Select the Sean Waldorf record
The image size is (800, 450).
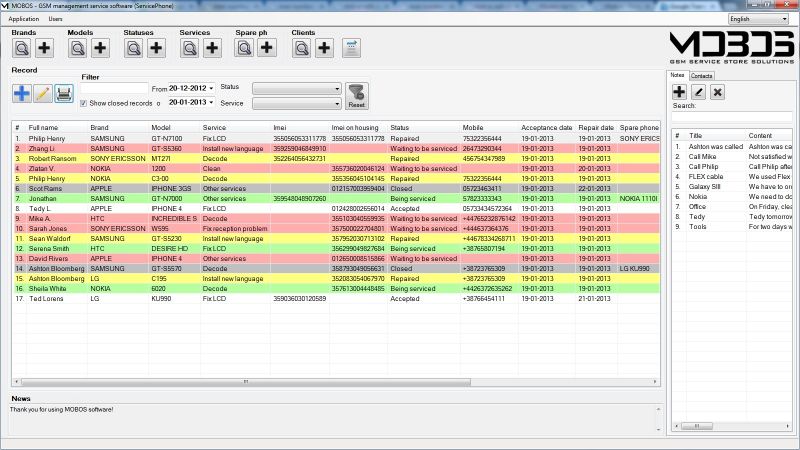click(336, 238)
